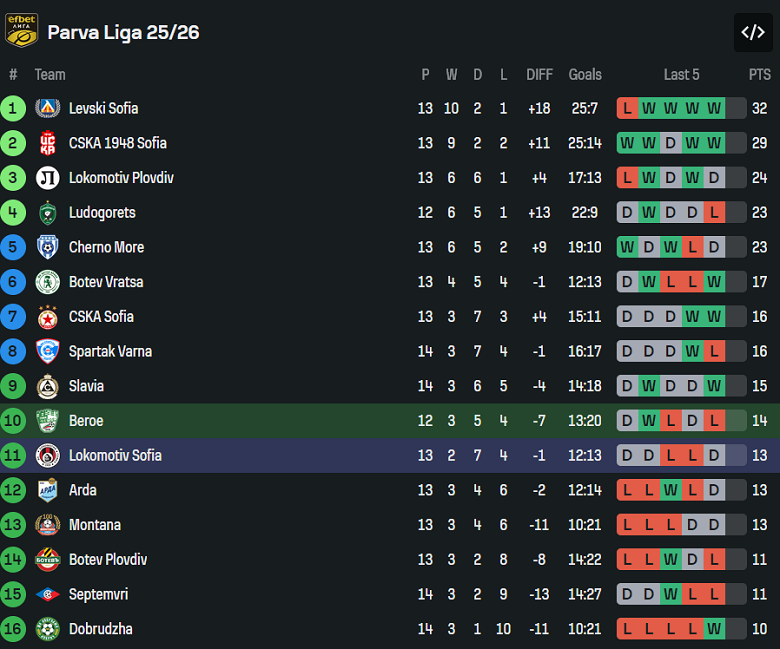Open the Beroe team link
The image size is (780, 649).
pyautogui.click(x=86, y=421)
